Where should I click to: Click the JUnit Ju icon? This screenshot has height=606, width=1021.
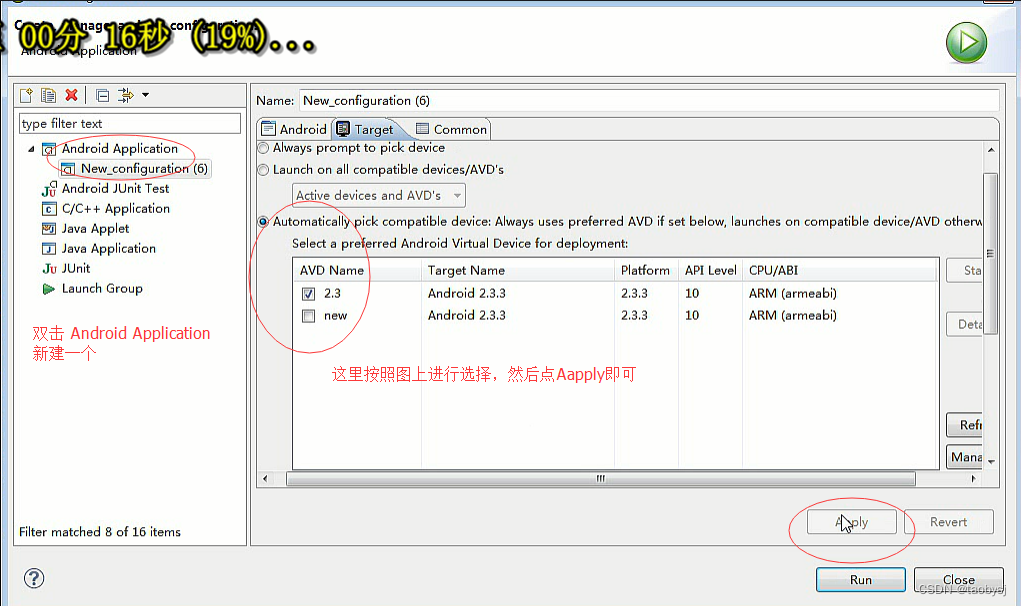pos(49,269)
